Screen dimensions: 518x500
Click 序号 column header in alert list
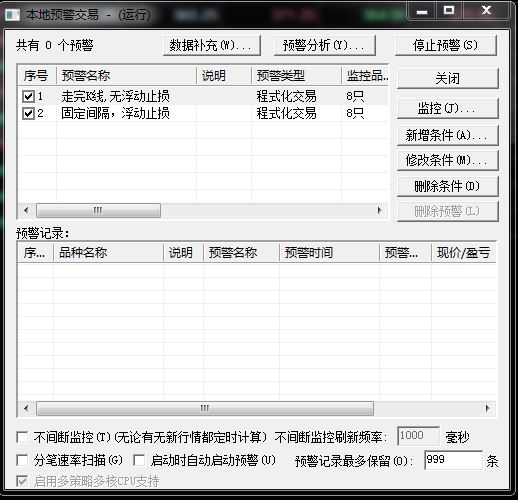(37, 76)
